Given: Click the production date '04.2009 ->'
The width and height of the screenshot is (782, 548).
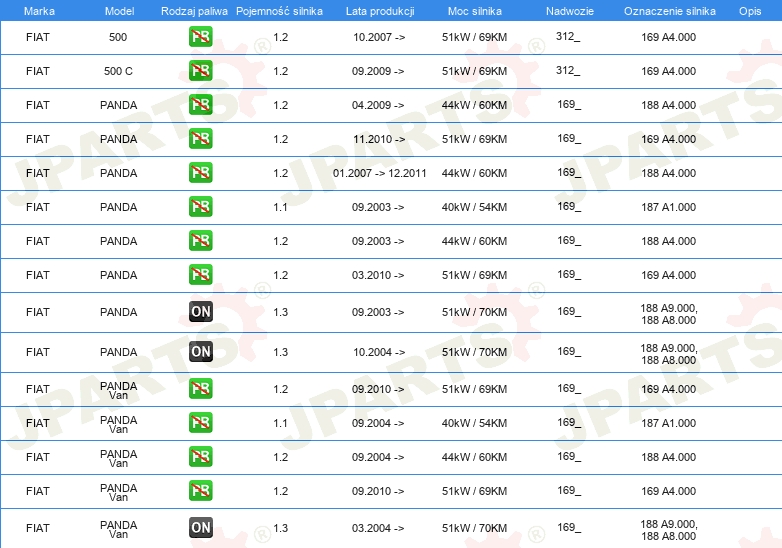Looking at the screenshot, I should (378, 105).
